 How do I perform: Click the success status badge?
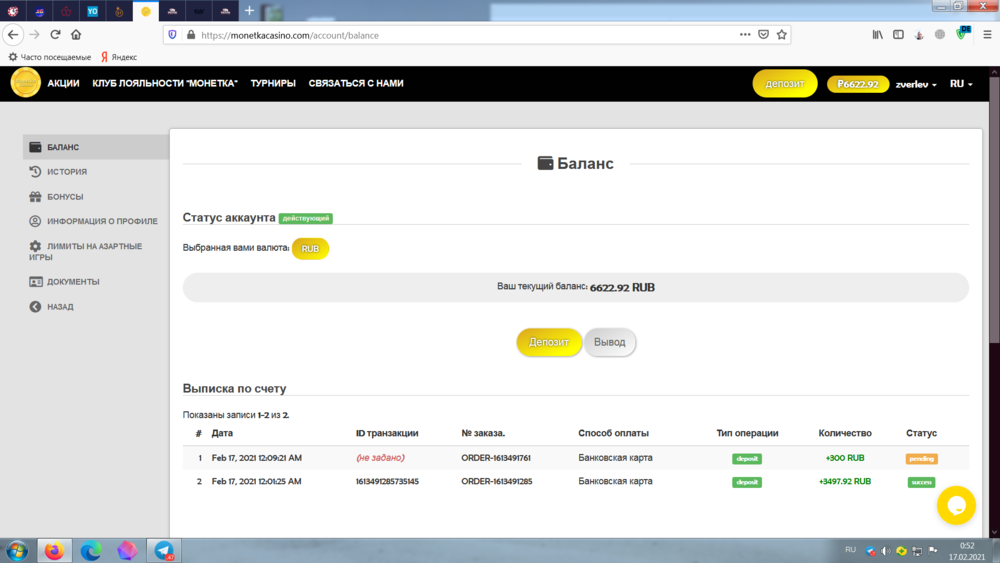[922, 482]
